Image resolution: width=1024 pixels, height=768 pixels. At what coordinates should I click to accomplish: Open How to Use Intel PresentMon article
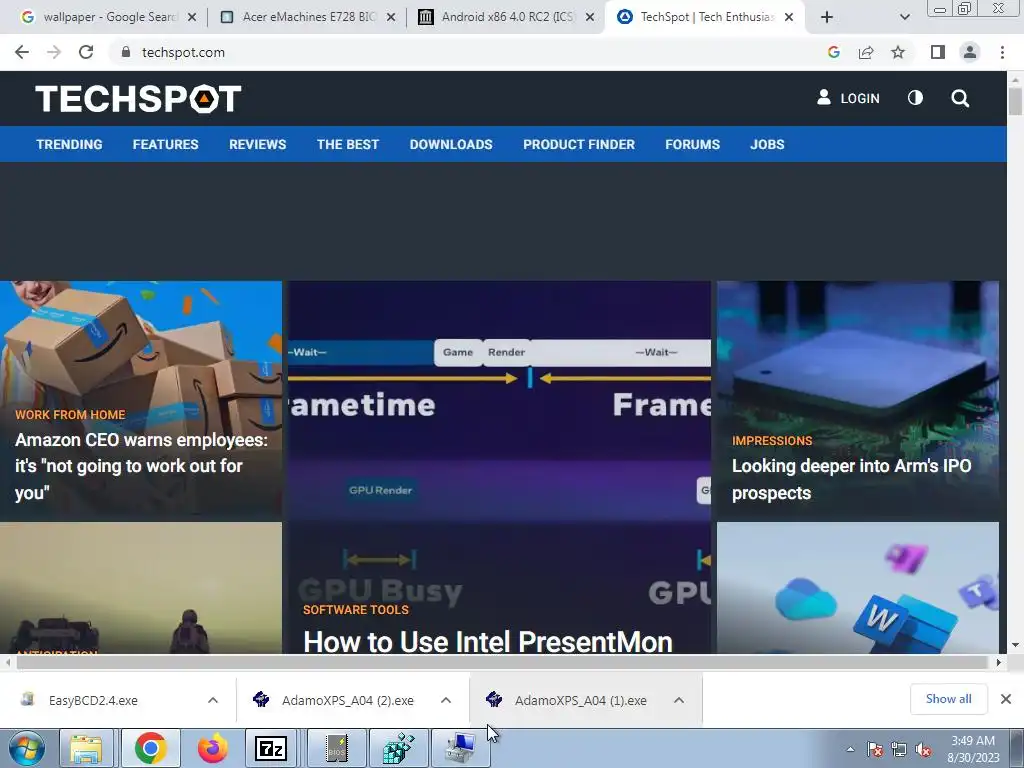coord(488,641)
